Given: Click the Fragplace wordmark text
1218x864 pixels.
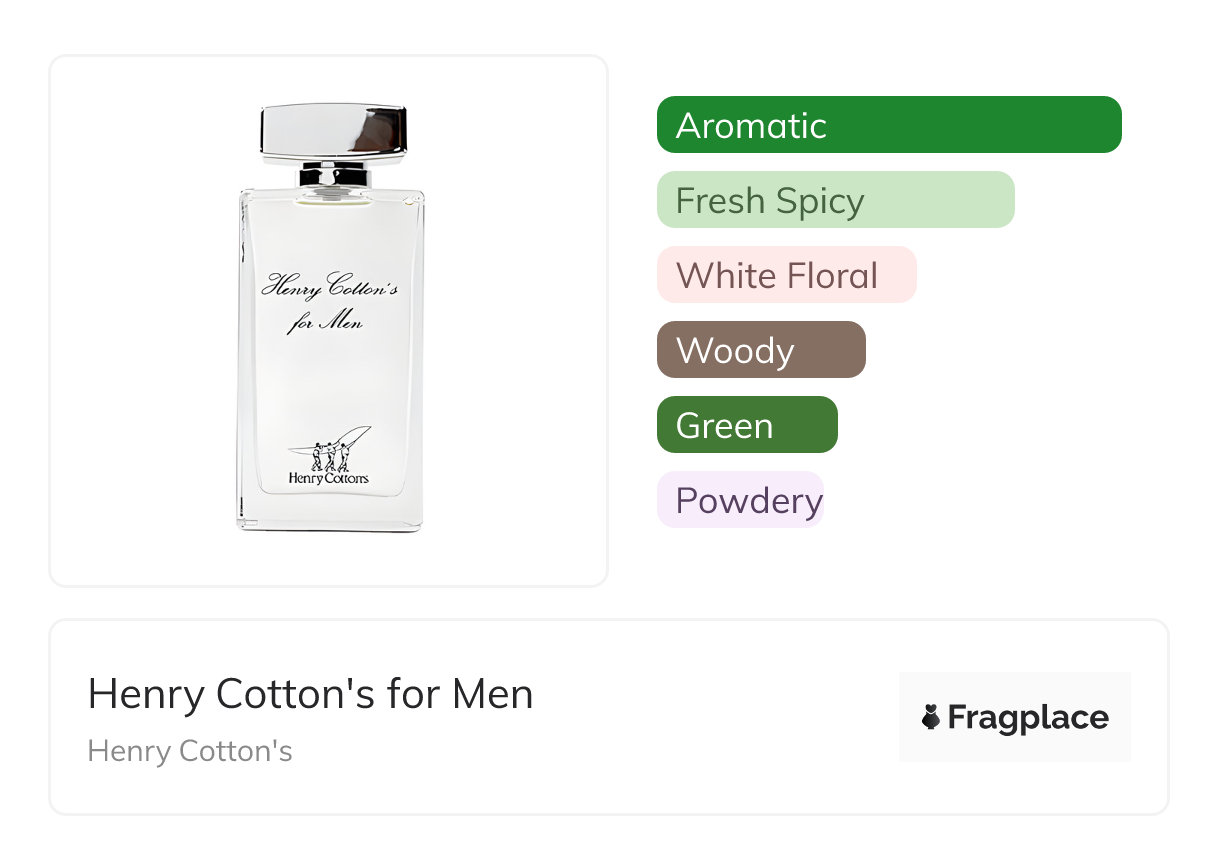Looking at the screenshot, I should [1028, 718].
